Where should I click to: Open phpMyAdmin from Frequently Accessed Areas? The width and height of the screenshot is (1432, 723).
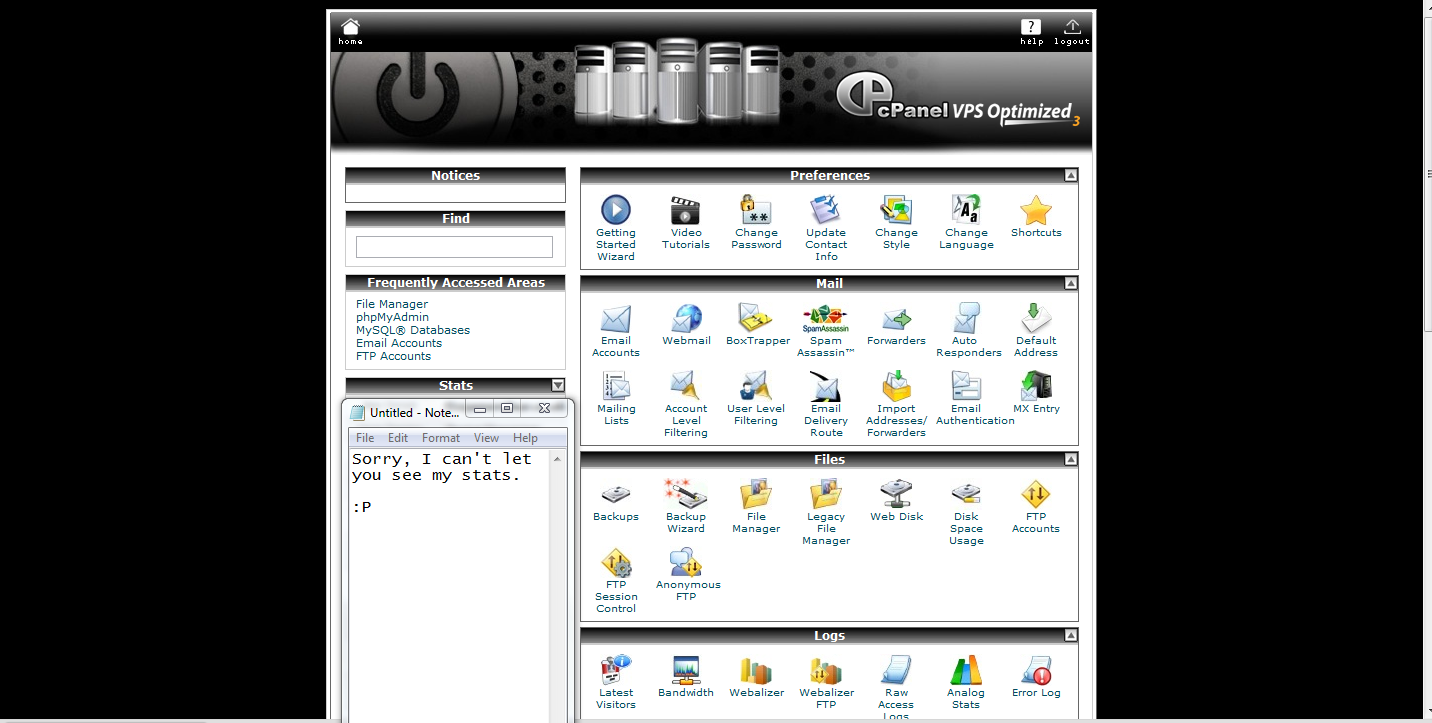pyautogui.click(x=392, y=316)
